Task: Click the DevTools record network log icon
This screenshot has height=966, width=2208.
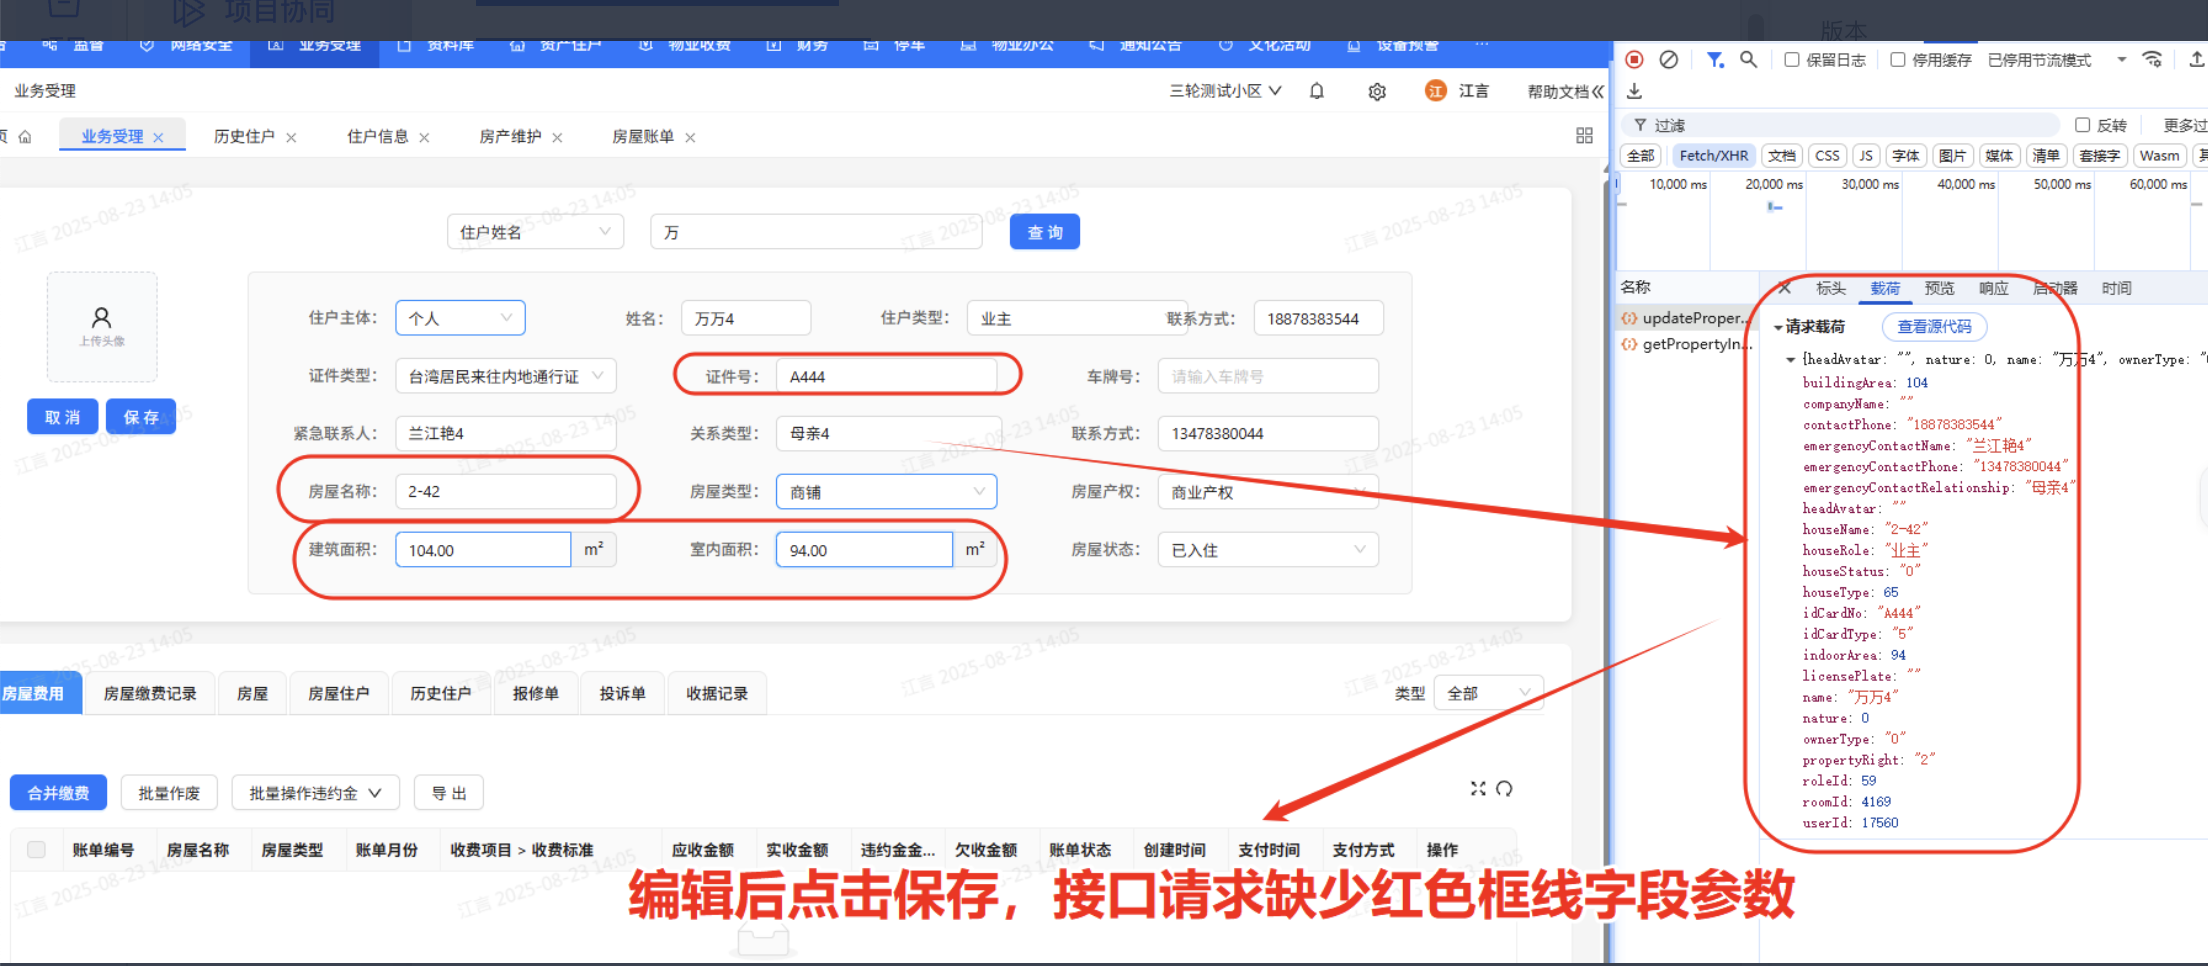Action: [1634, 60]
